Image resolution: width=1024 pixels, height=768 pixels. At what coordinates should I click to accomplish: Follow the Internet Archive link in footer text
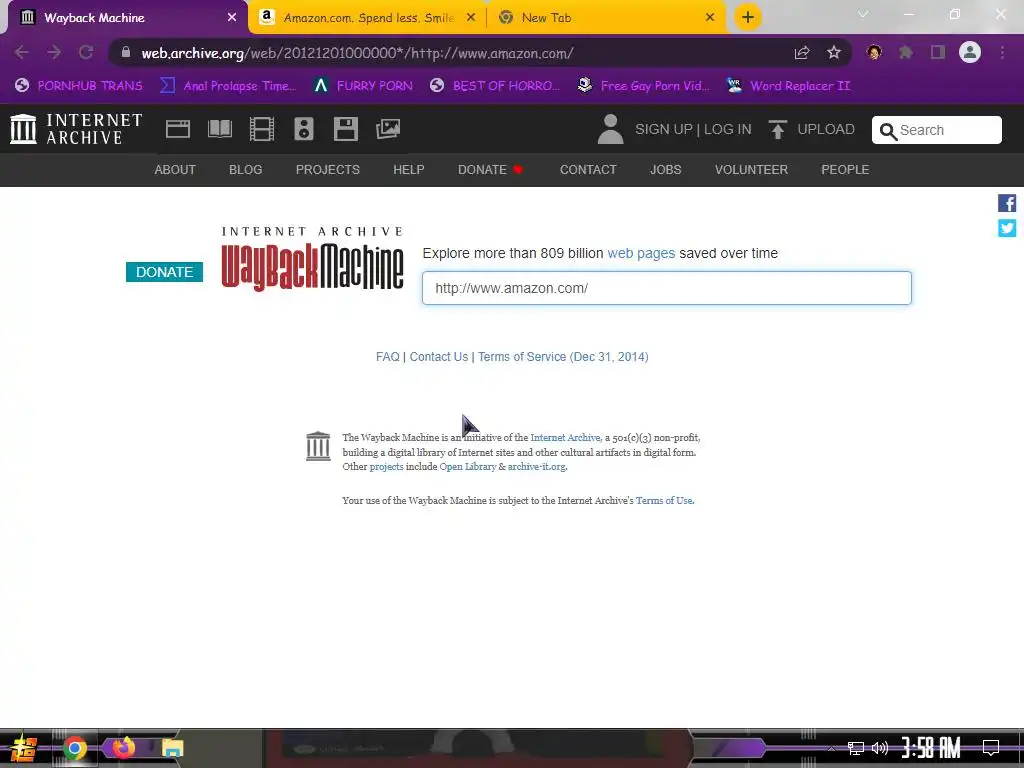click(x=565, y=438)
